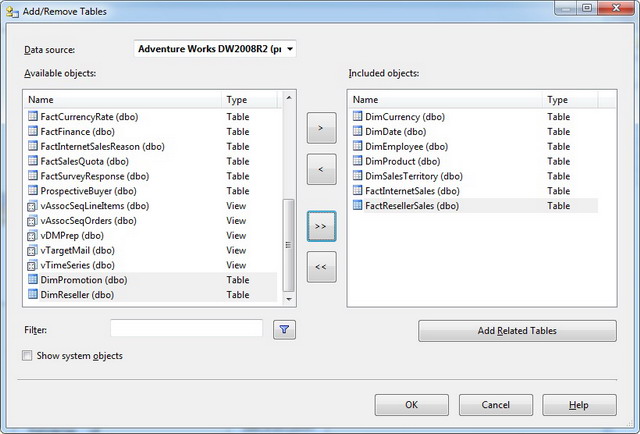Click the FactSalesQuota table icon
Viewport: 640px width, 434px height.
point(33,161)
